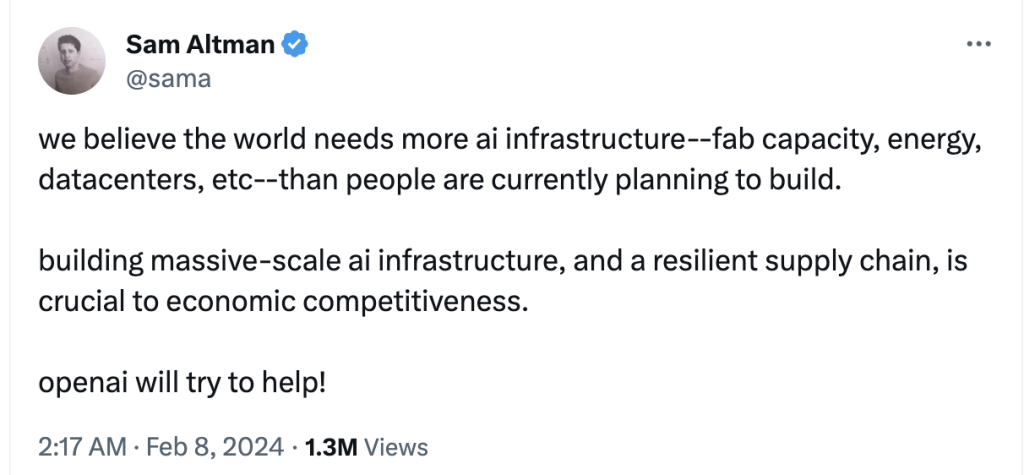The image size is (1024, 475).
Task: Click the blue verified checkmark badge
Action: pyautogui.click(x=295, y=44)
